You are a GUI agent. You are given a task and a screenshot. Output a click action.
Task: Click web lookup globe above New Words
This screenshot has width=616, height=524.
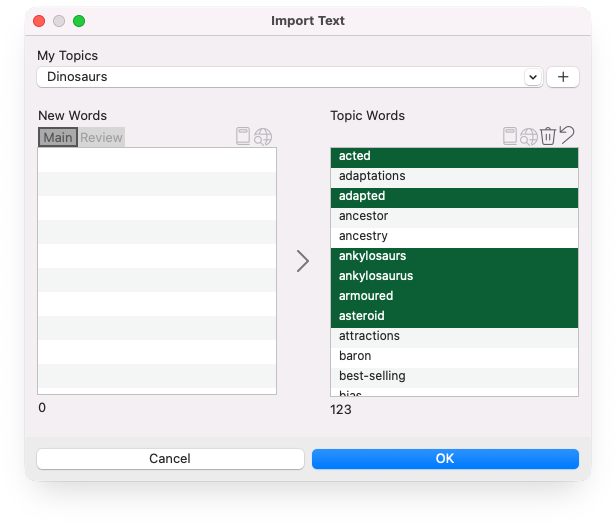263,137
